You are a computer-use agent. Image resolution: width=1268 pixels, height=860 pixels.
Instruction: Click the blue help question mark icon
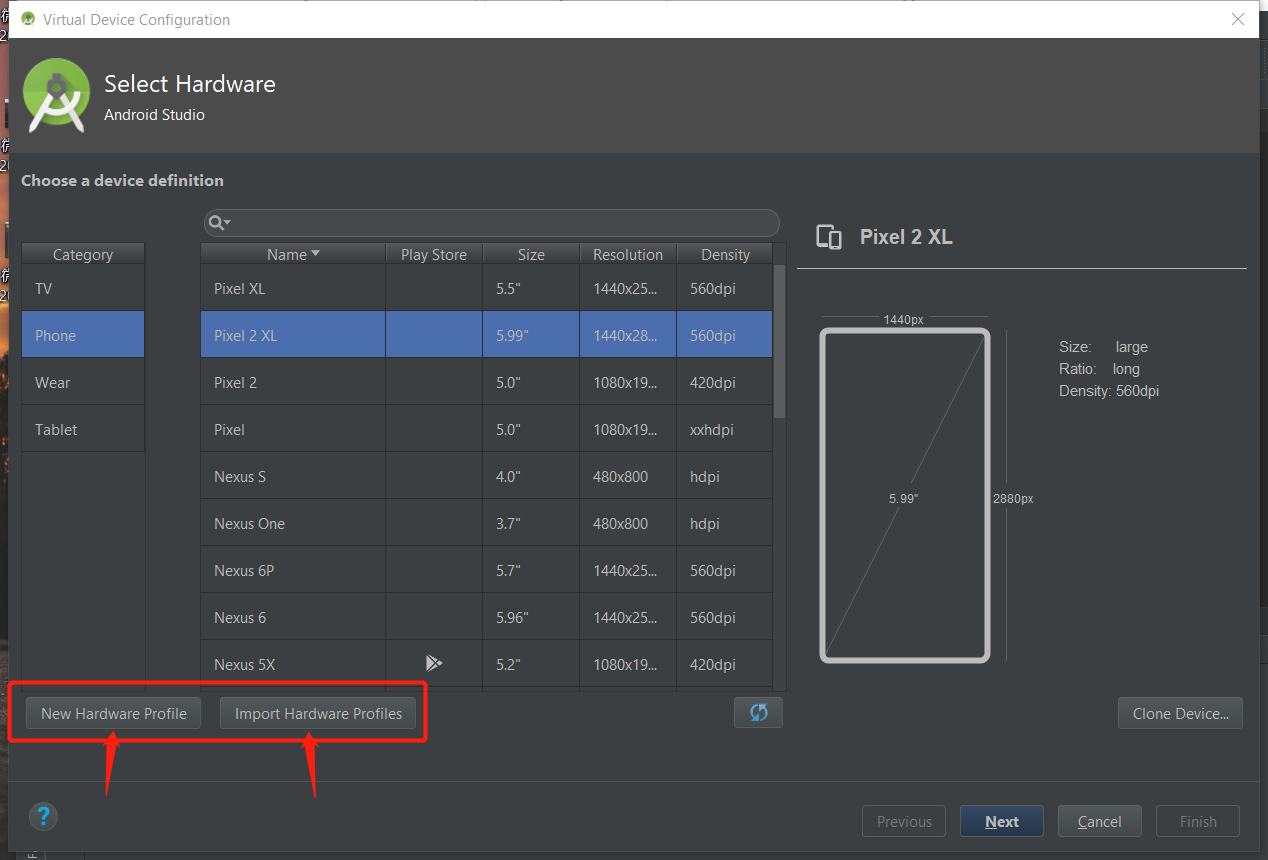(x=43, y=816)
